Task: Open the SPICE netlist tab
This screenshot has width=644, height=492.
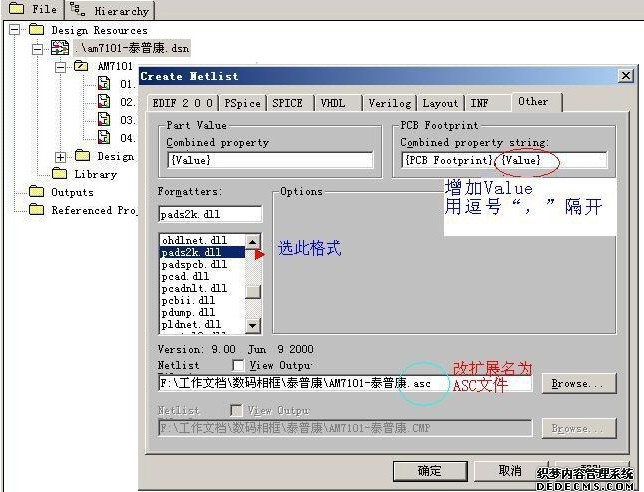Action: point(288,103)
